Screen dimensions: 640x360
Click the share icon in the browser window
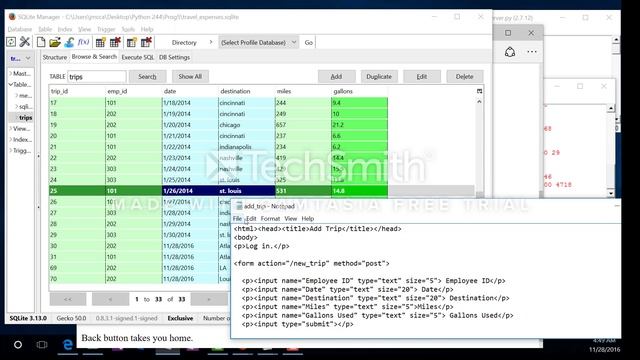[510, 52]
